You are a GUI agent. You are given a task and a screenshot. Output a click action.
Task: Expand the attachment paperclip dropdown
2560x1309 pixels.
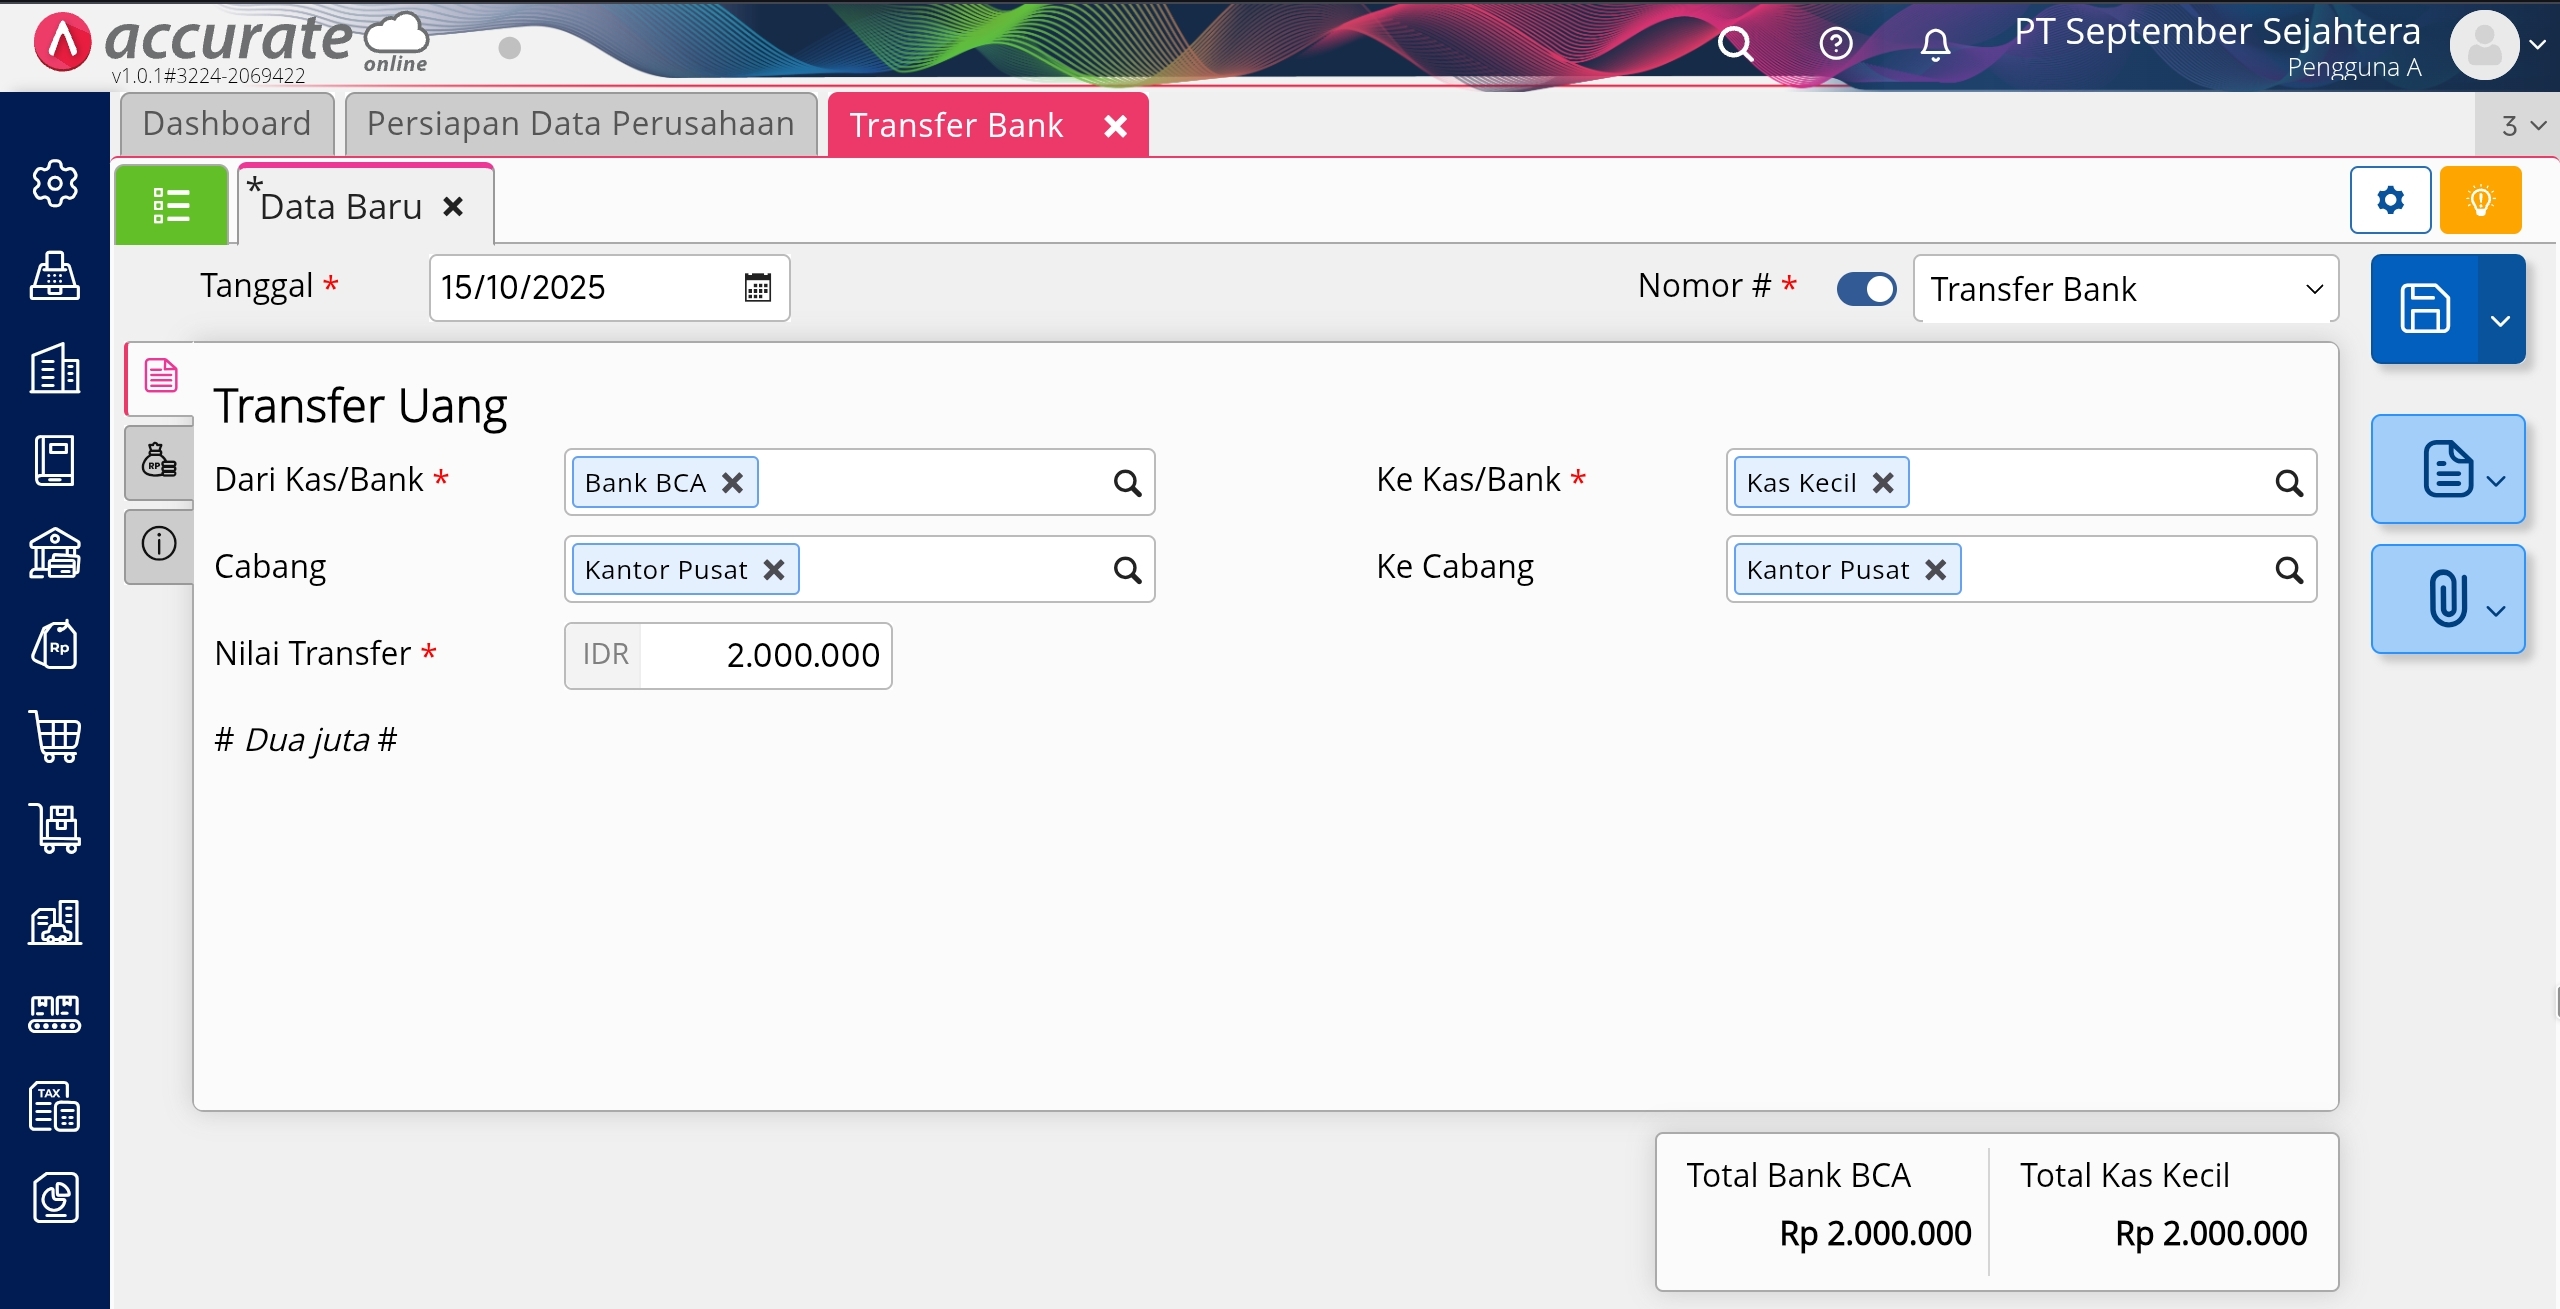pos(2496,610)
